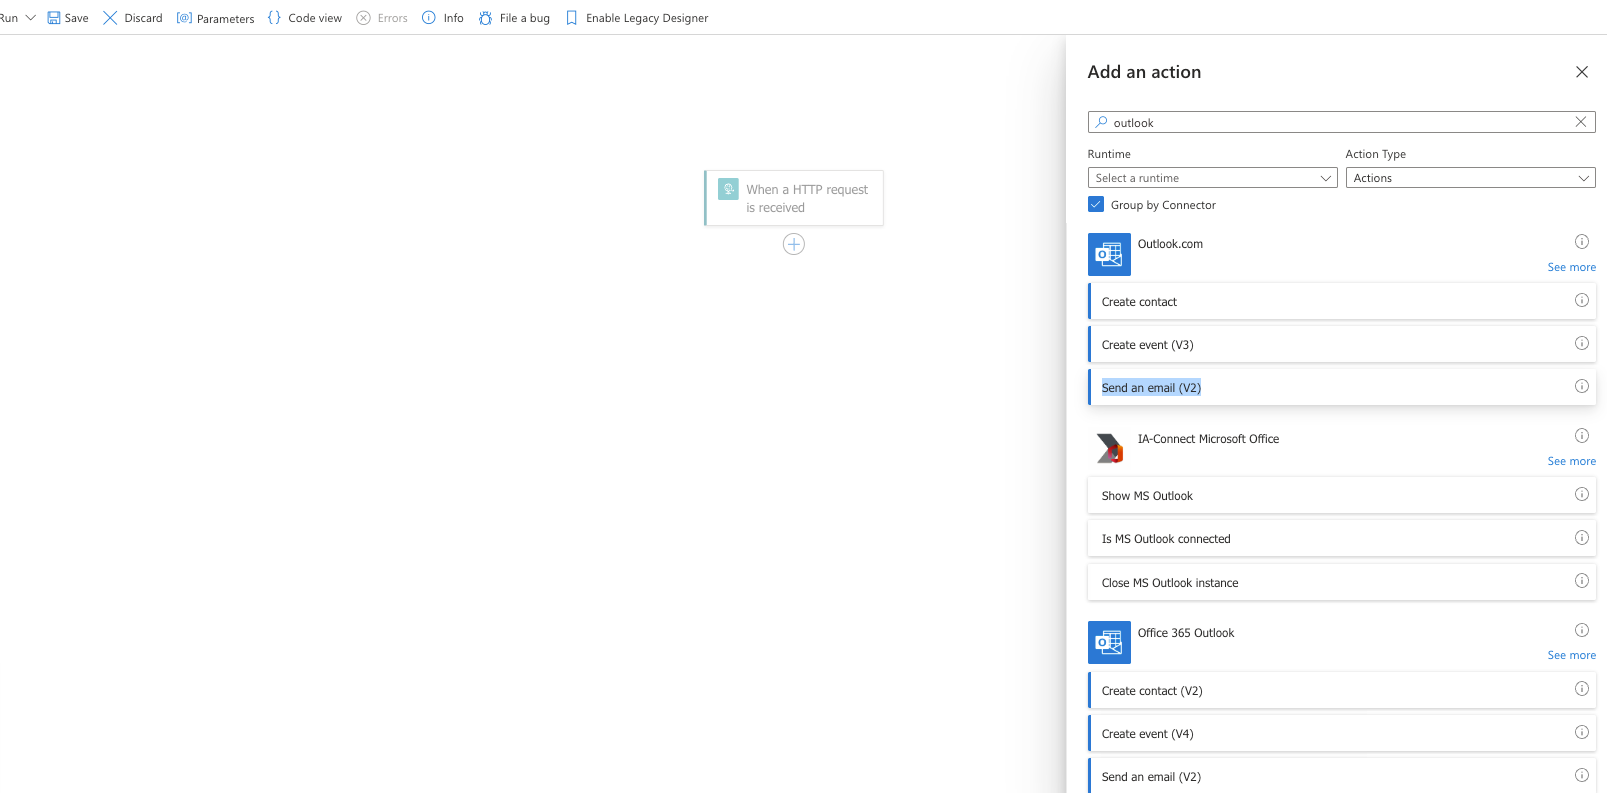The width and height of the screenshot is (1607, 793).
Task: Open Parameters from the toolbar
Action: pyautogui.click(x=215, y=18)
